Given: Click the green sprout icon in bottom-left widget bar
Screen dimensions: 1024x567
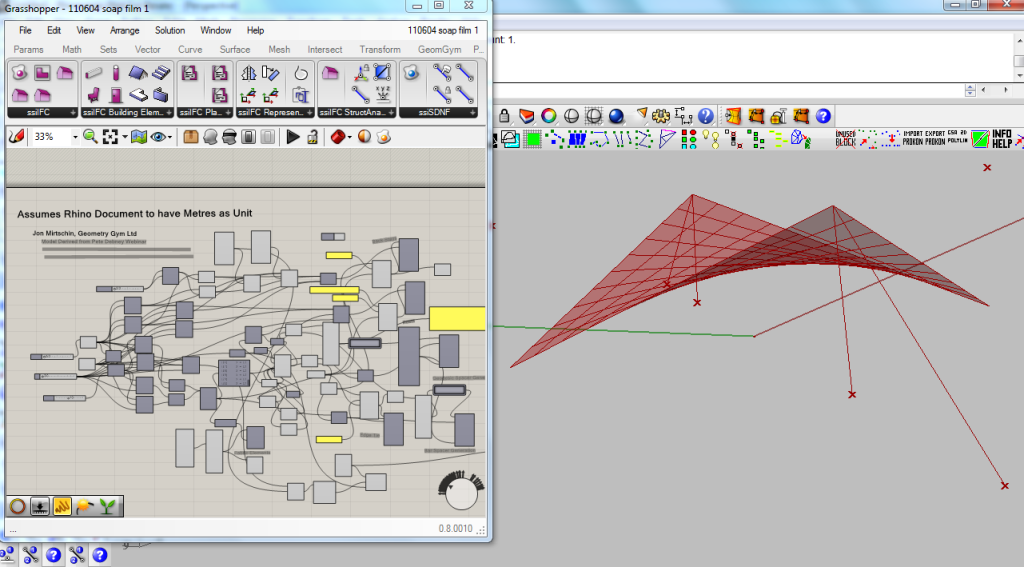Looking at the screenshot, I should tap(106, 506).
